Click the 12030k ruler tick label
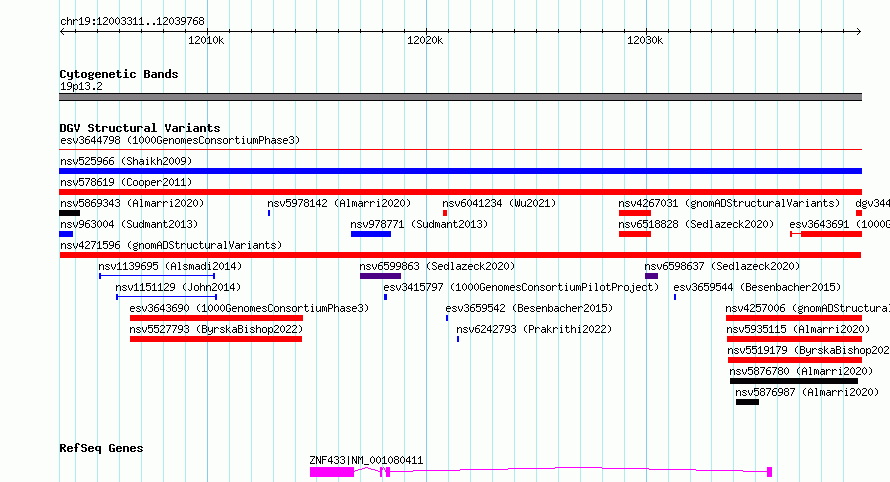Screen dimensions: 890x482 click(x=645, y=40)
